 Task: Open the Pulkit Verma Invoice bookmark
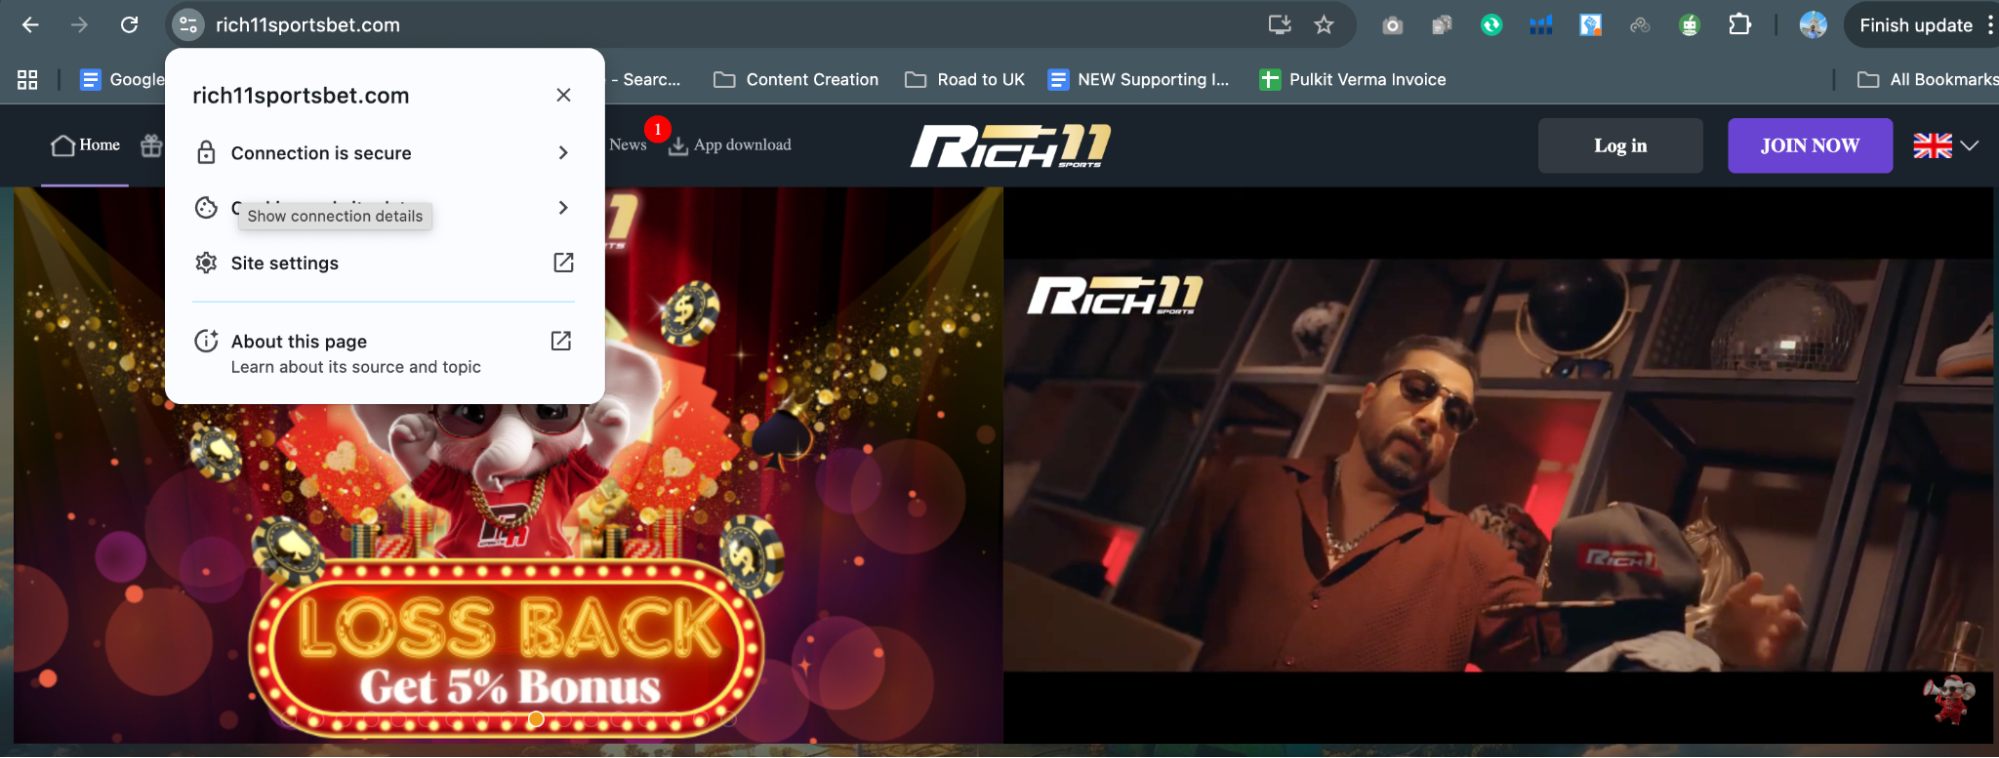[x=1352, y=79]
